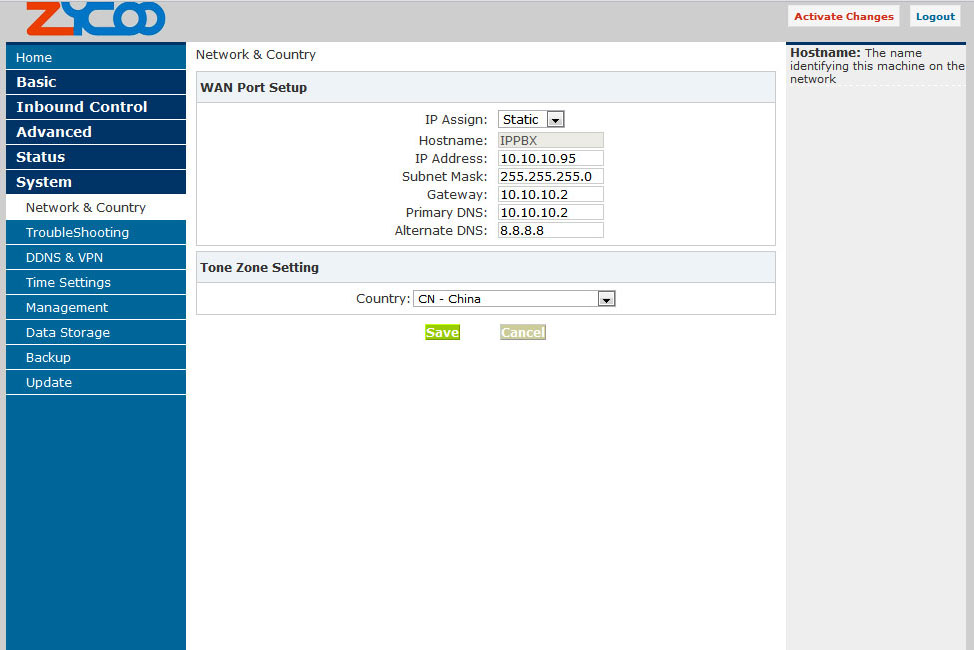Open the IP Assign dropdown
974x650 pixels.
click(531, 119)
